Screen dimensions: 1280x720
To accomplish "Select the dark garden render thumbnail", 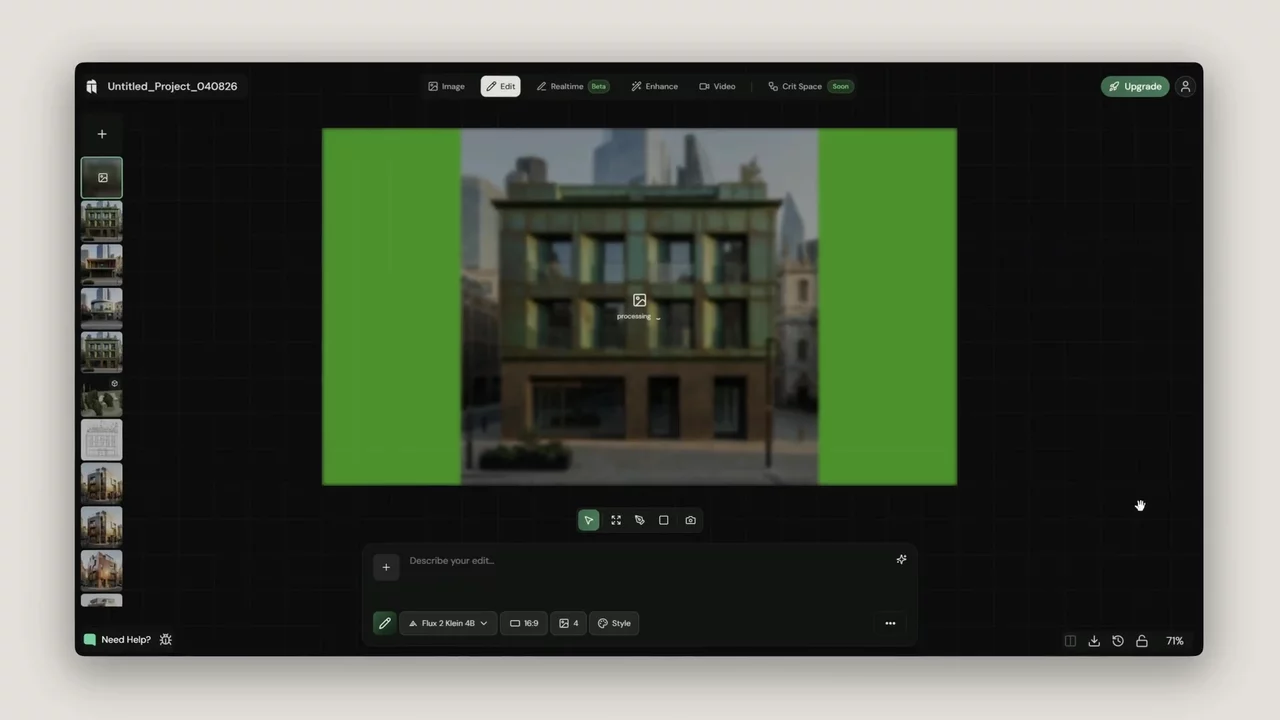I will [102, 397].
